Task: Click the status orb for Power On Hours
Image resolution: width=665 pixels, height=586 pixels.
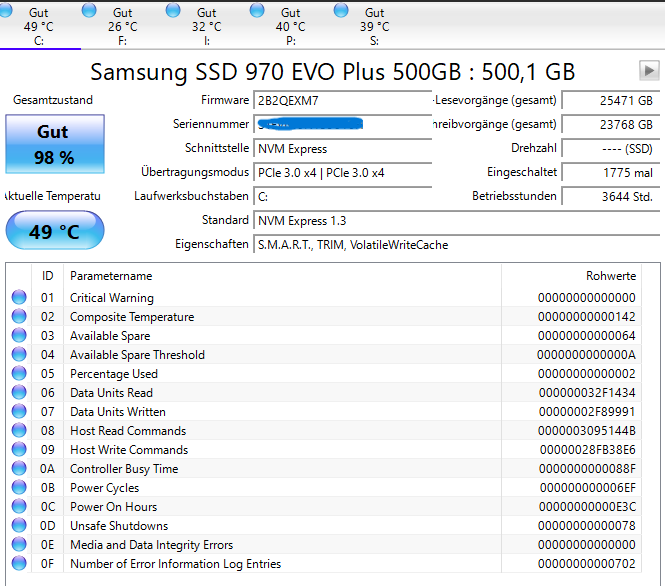Action: pos(19,506)
